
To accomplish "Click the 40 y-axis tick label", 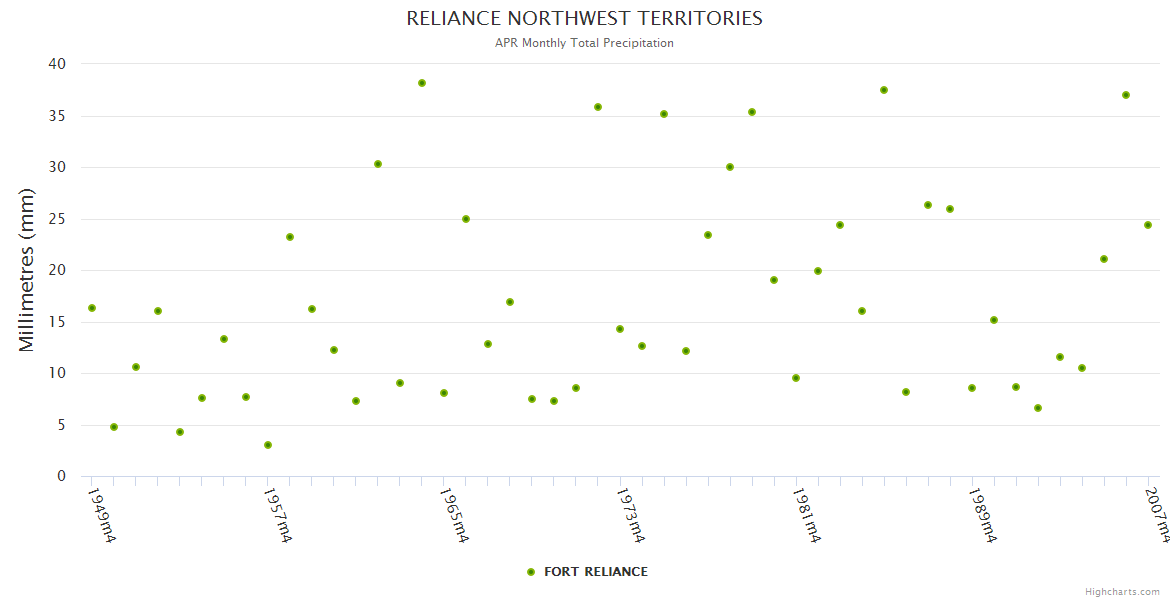I will click(57, 64).
